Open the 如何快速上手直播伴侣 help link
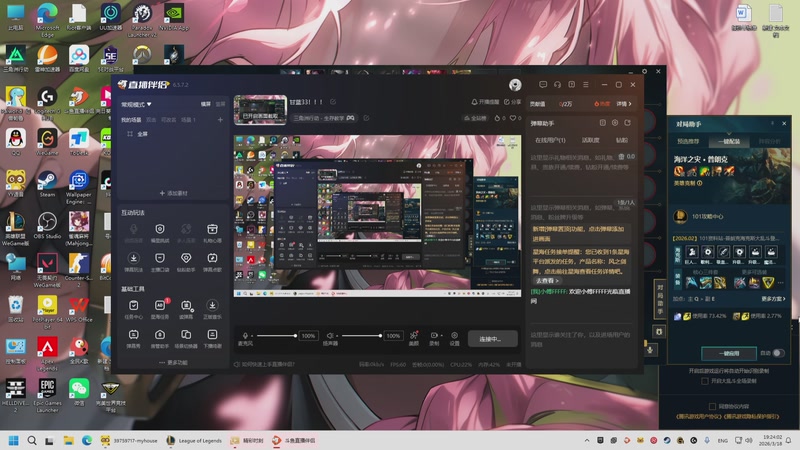 [264, 364]
